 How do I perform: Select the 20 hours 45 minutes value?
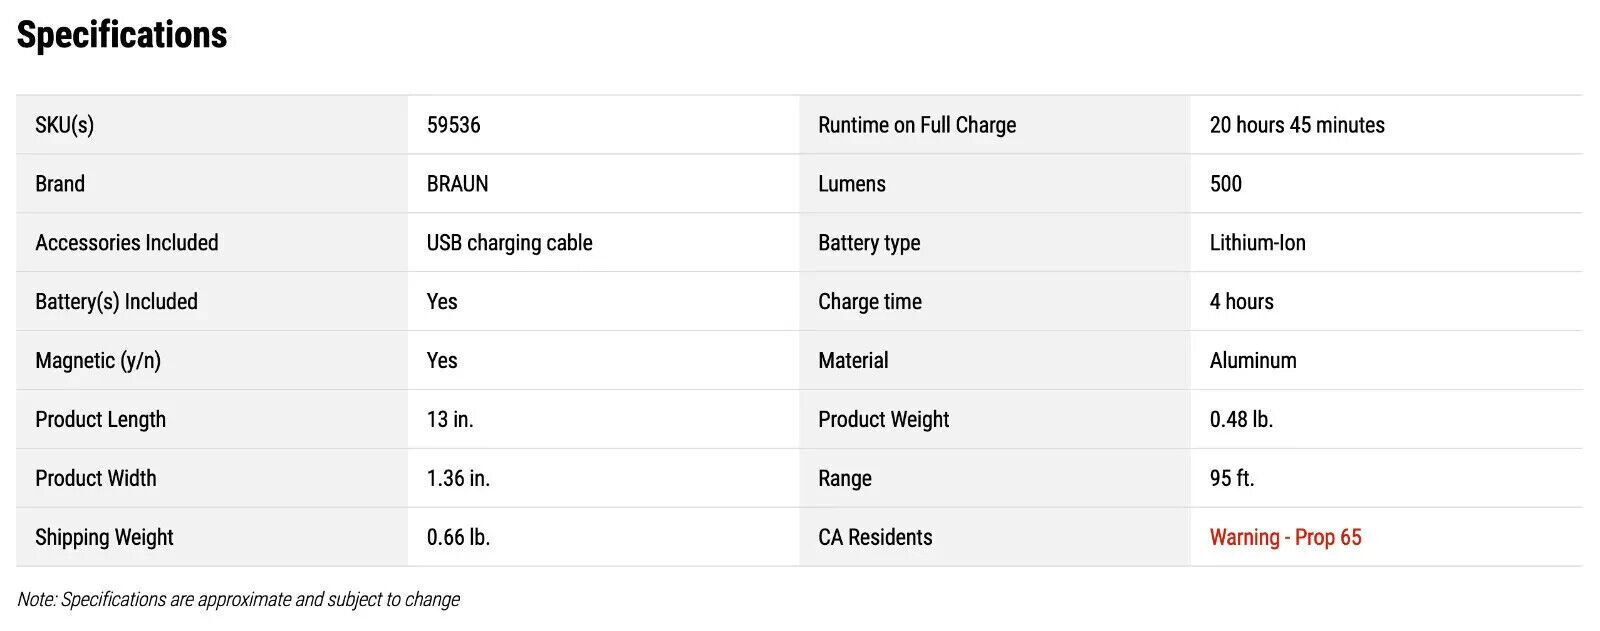1297,125
